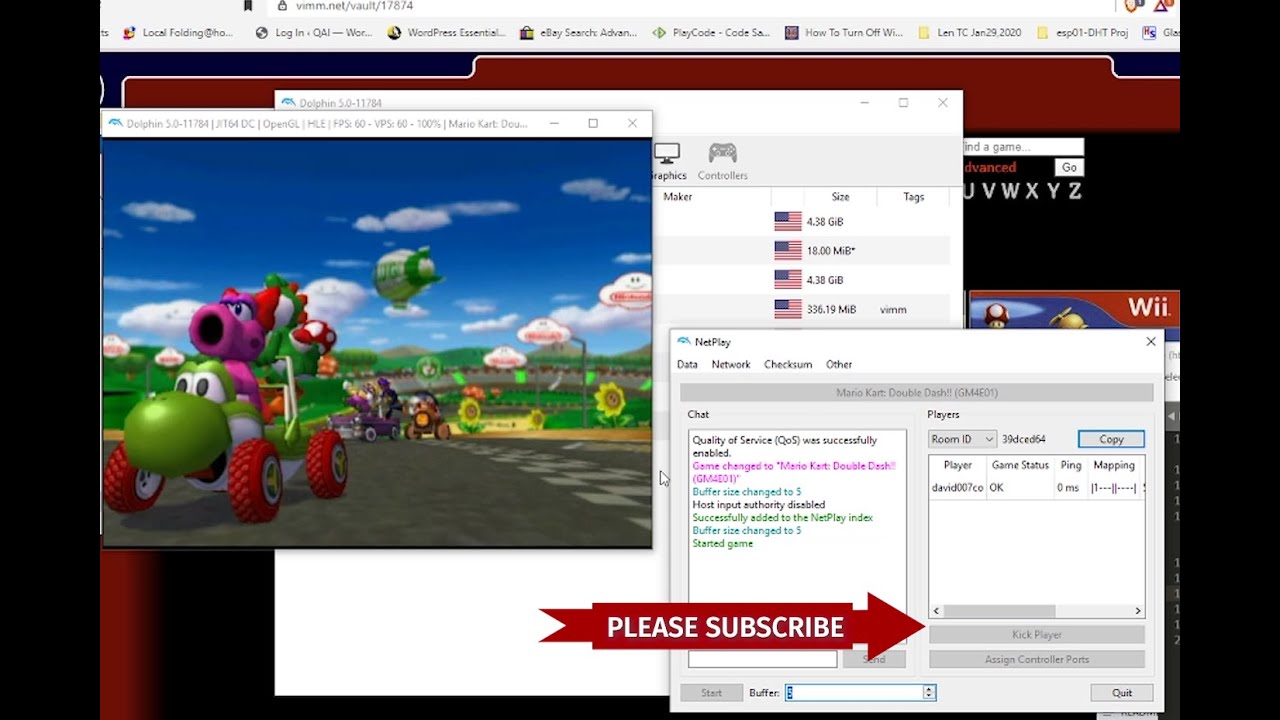The height and width of the screenshot is (720, 1280).
Task: Select player row david007co
Action: tap(1036, 488)
